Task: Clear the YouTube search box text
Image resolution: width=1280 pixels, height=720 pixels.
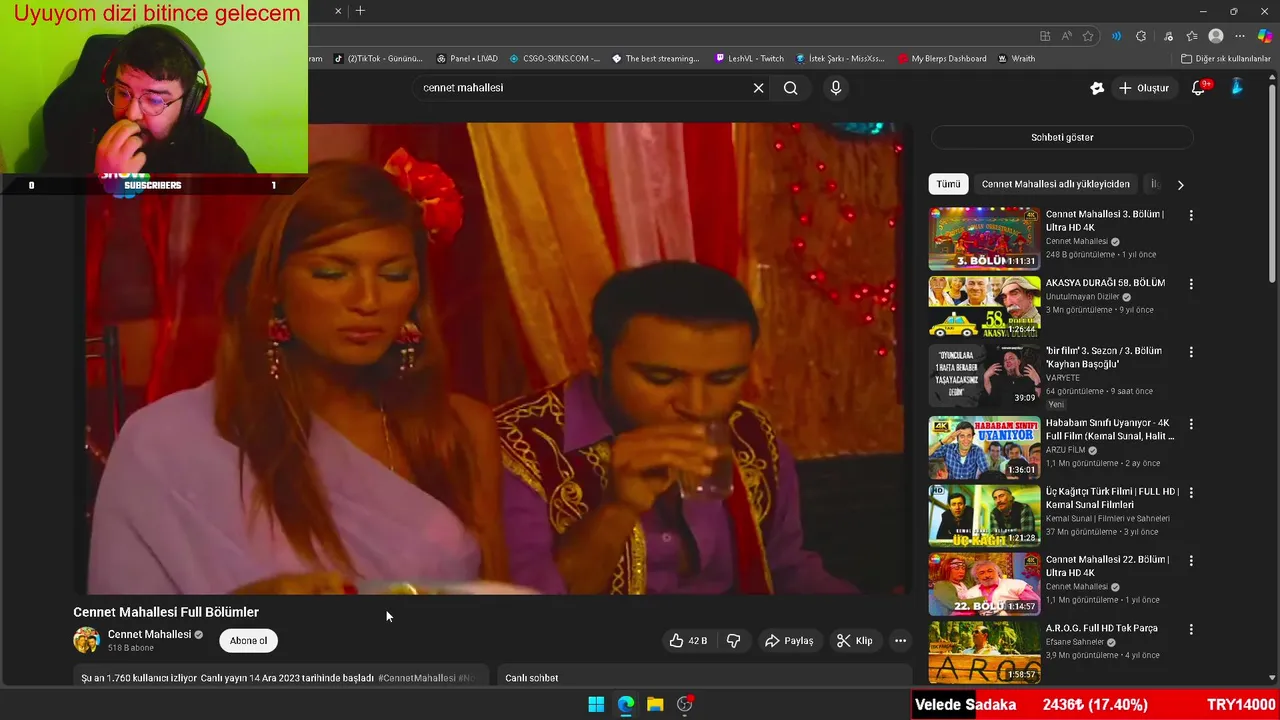Action: [758, 88]
